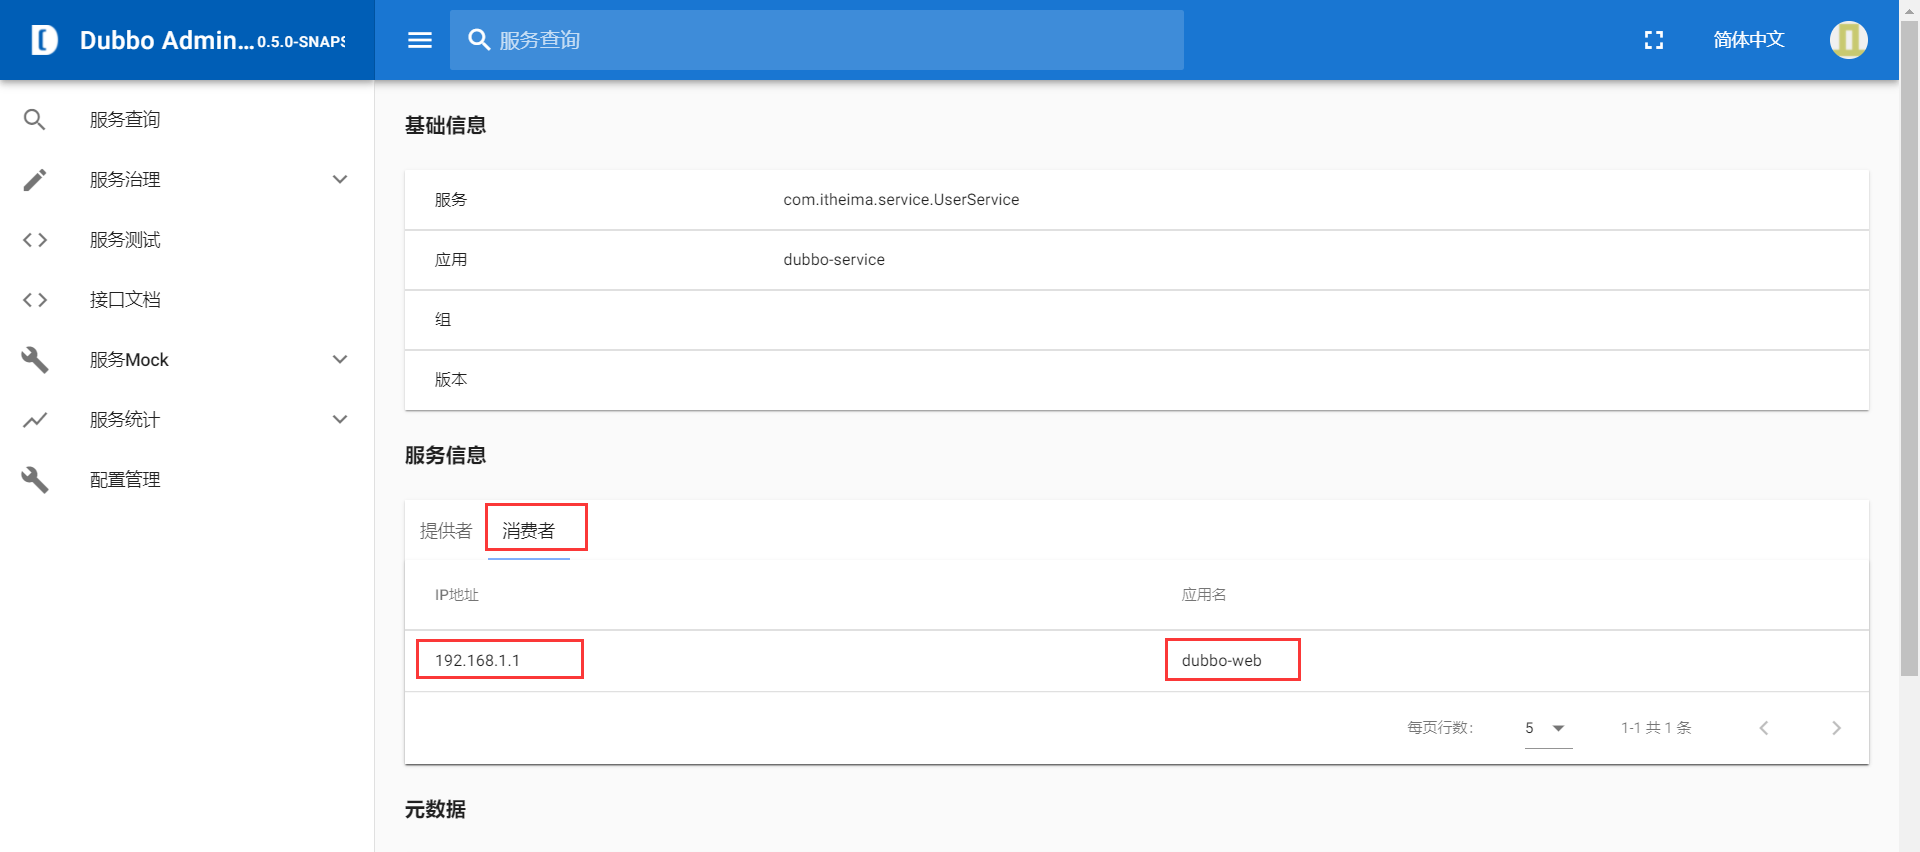
Task: Toggle the hamburger navigation menu
Action: click(420, 40)
